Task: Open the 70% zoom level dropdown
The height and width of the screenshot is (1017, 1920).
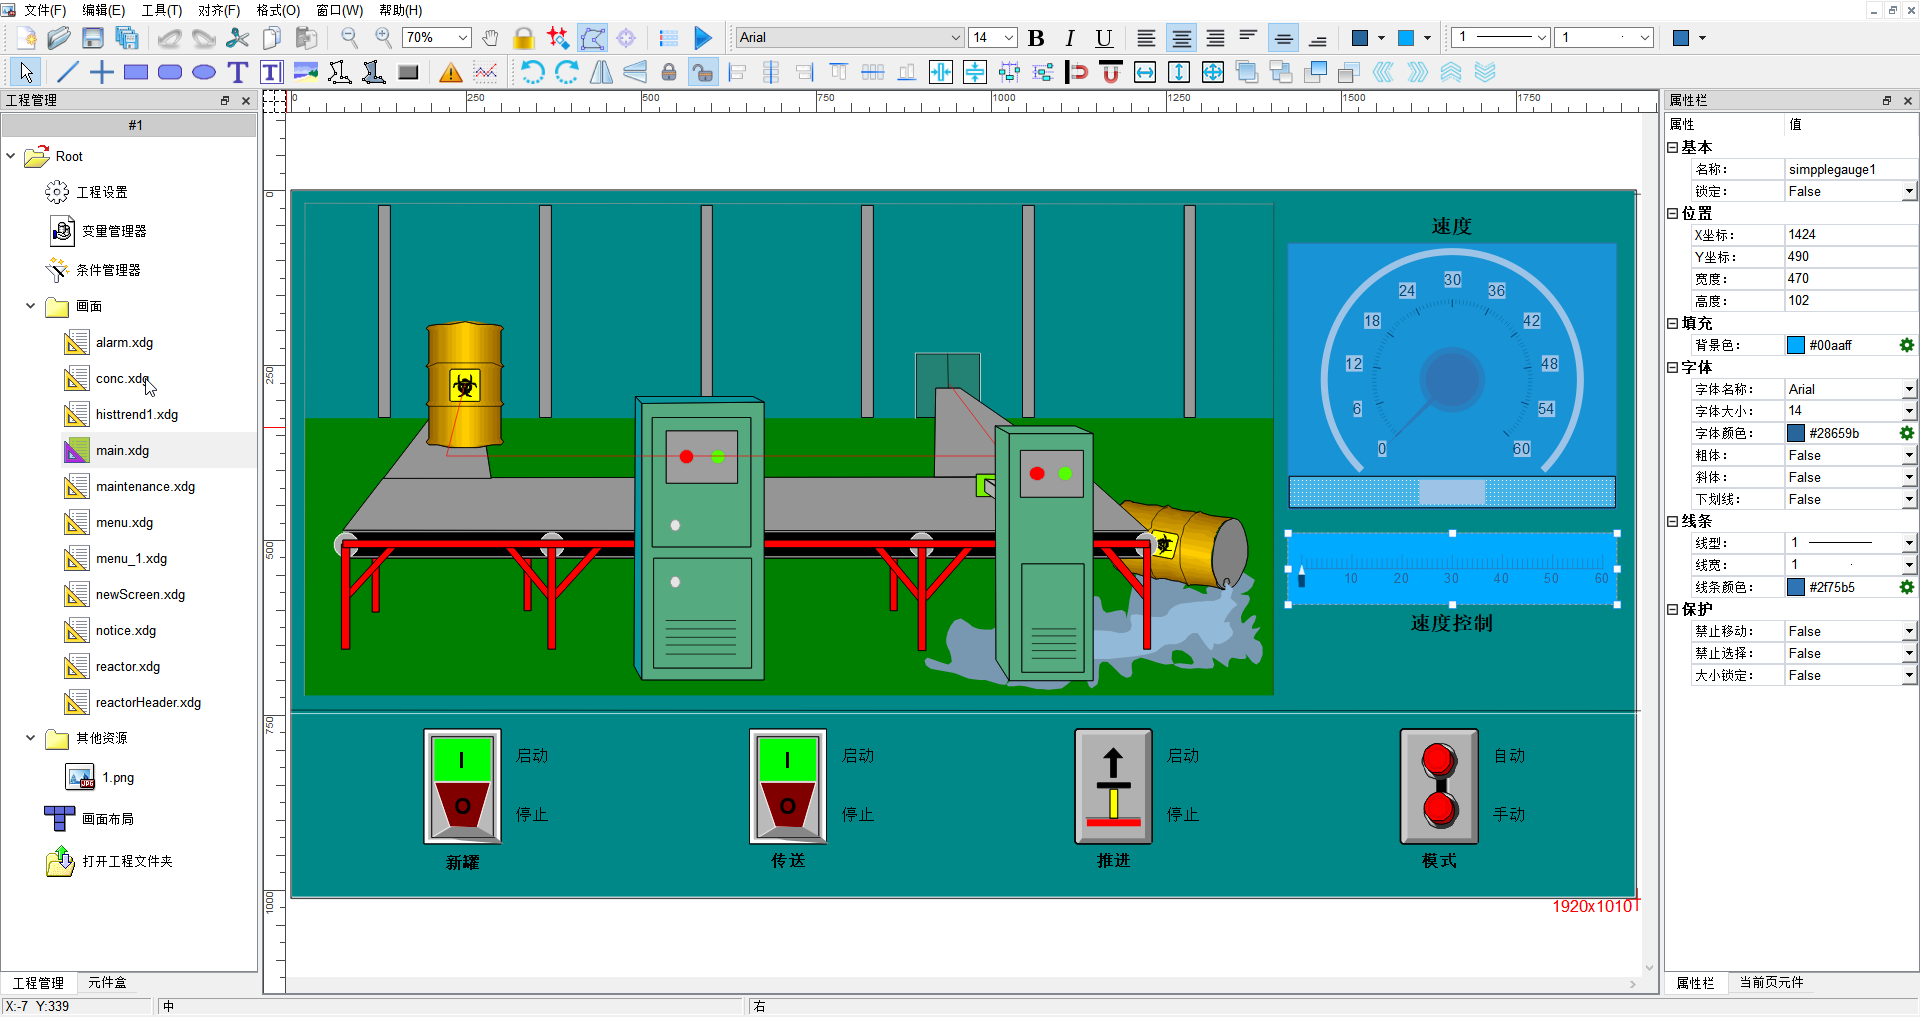Action: pyautogui.click(x=463, y=38)
